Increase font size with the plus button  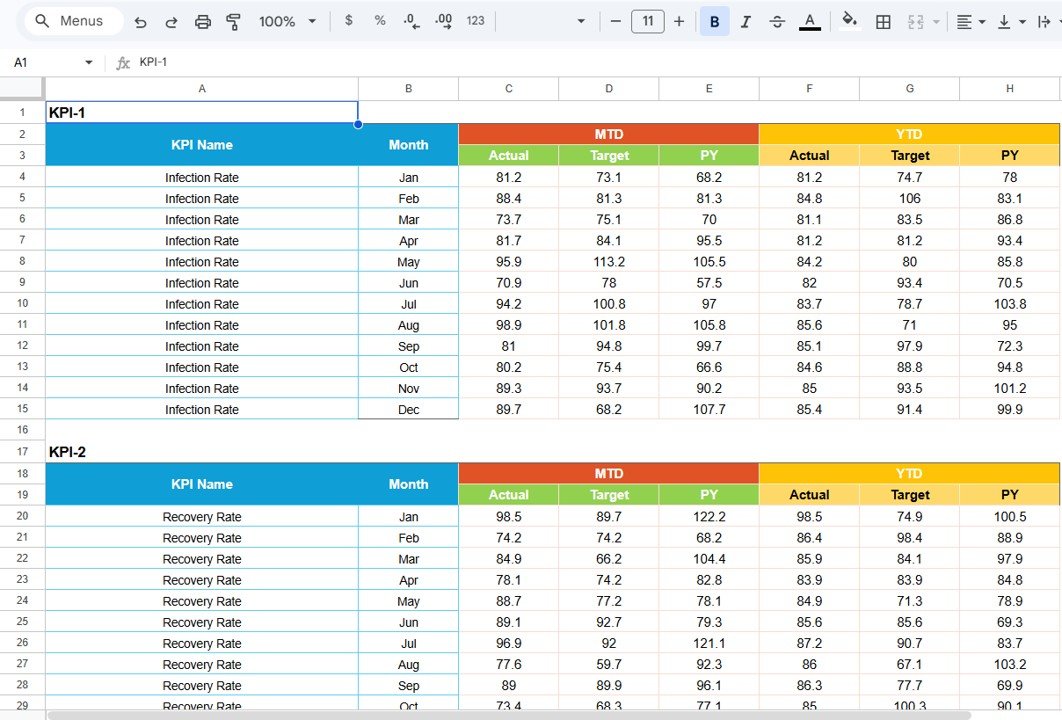678,20
